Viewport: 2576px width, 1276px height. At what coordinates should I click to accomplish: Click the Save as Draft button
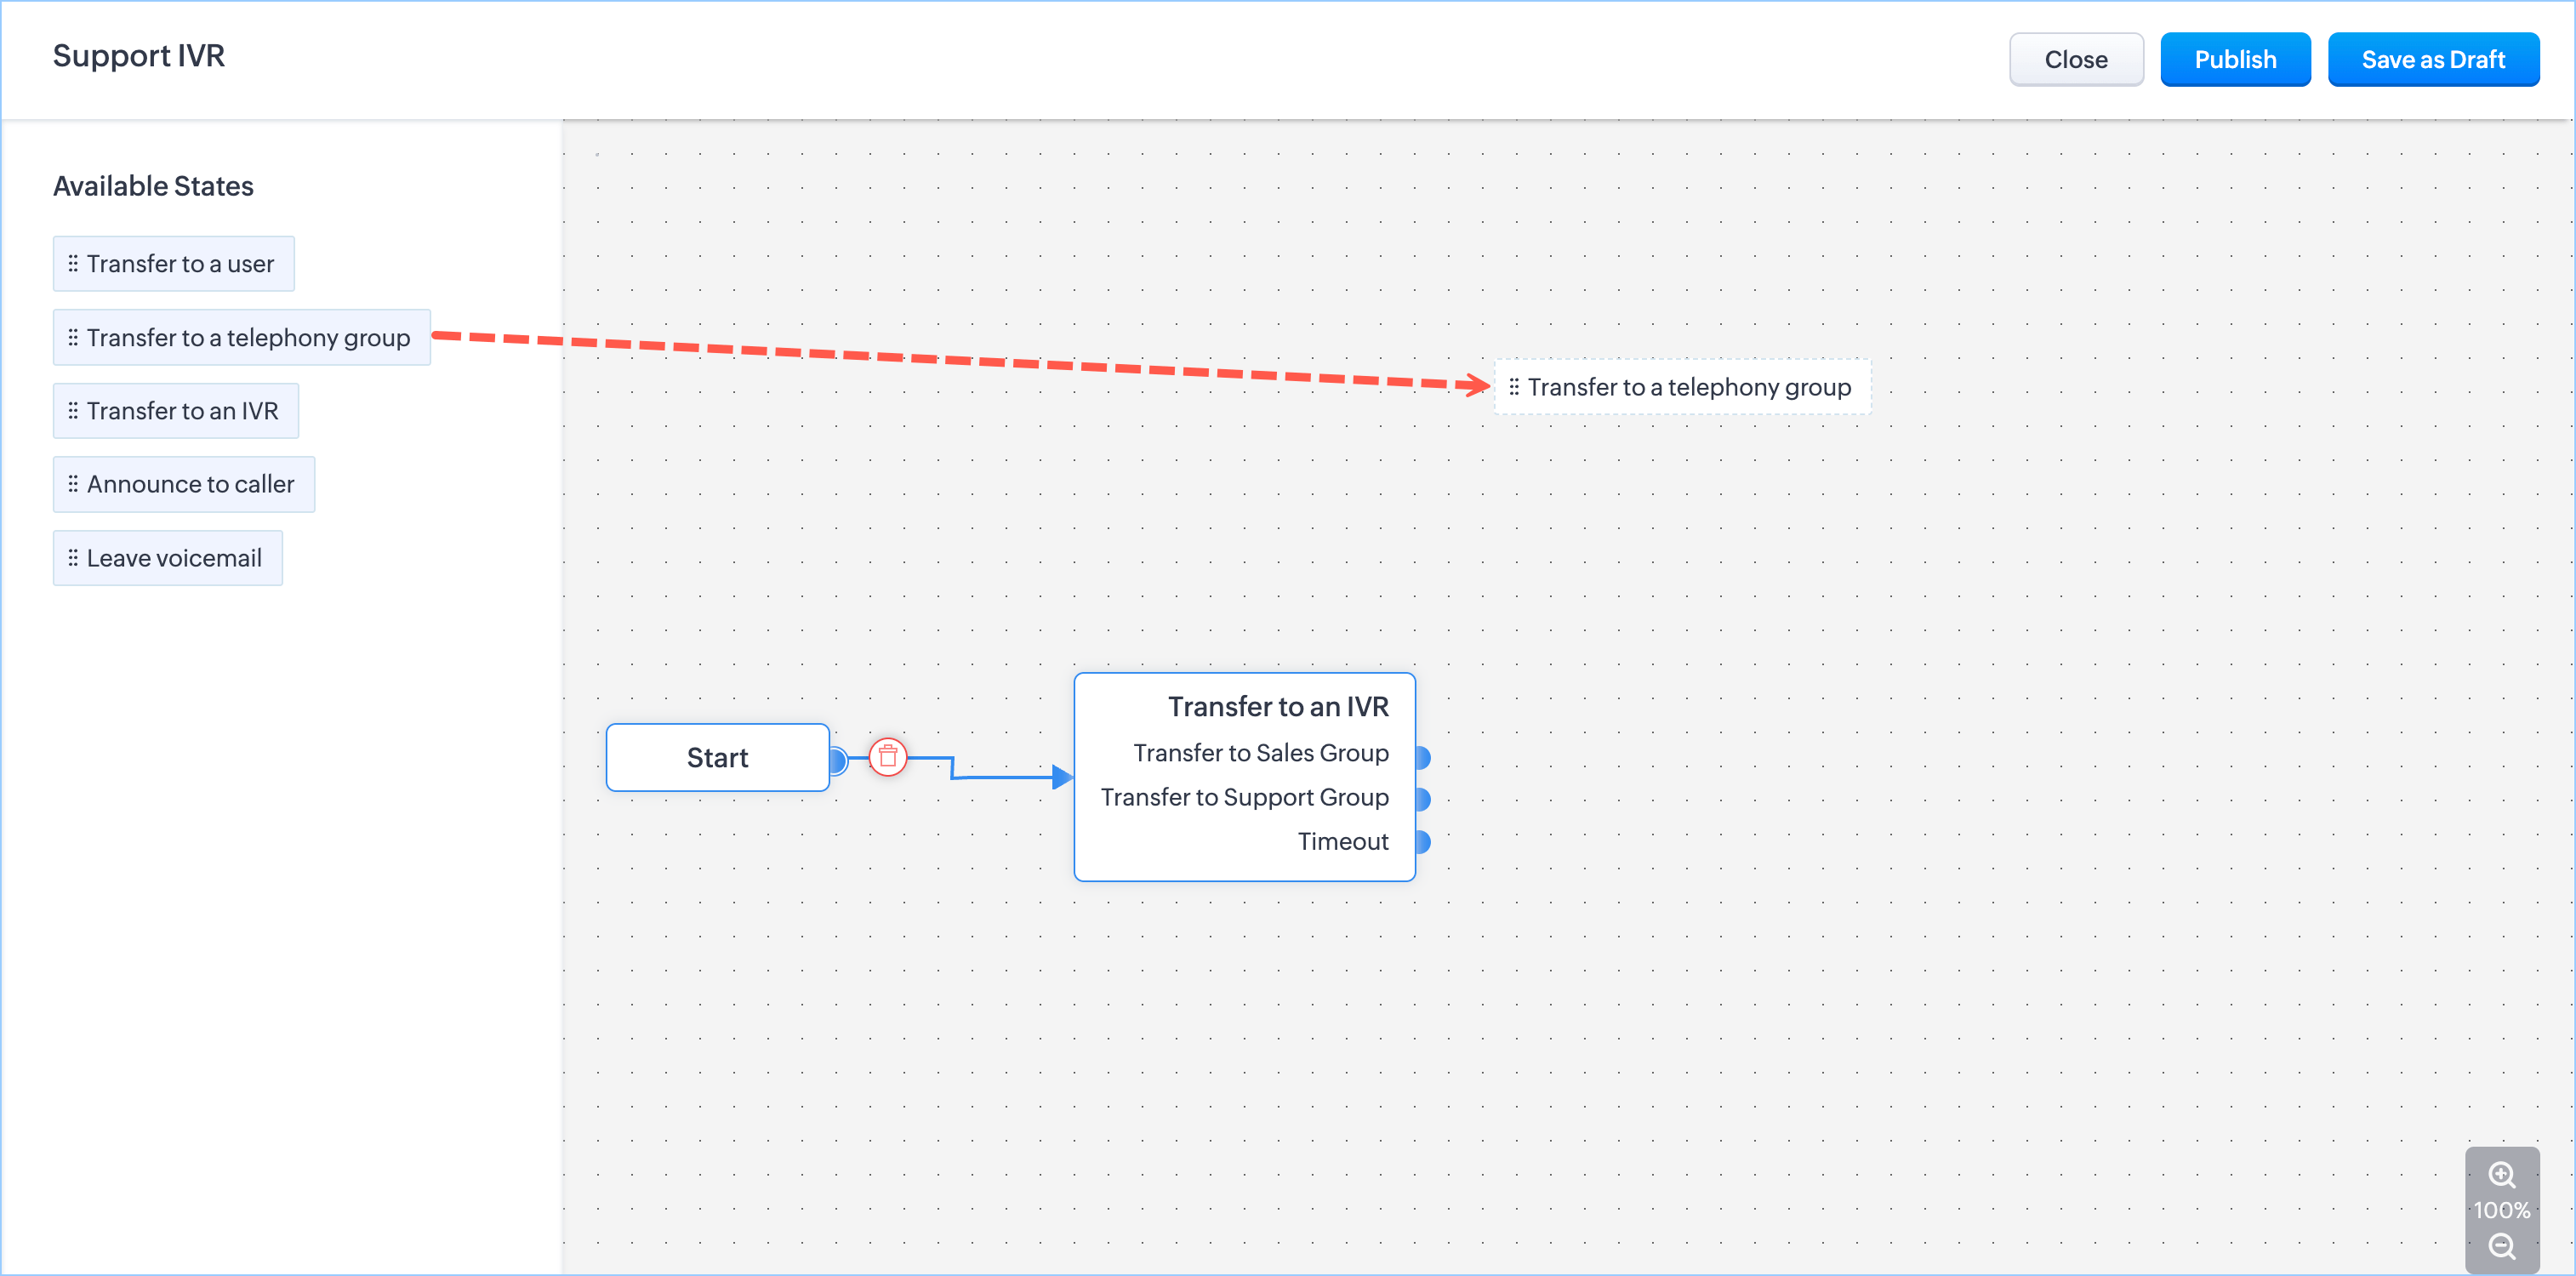pos(2432,60)
